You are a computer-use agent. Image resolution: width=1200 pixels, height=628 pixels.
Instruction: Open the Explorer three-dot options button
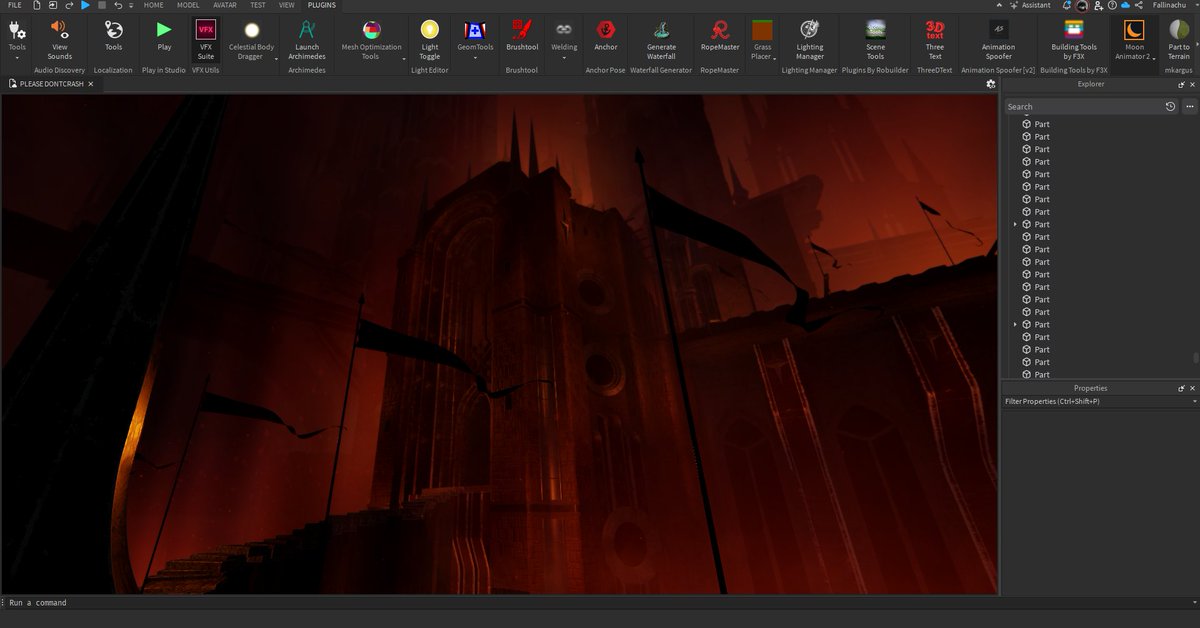pos(1190,106)
